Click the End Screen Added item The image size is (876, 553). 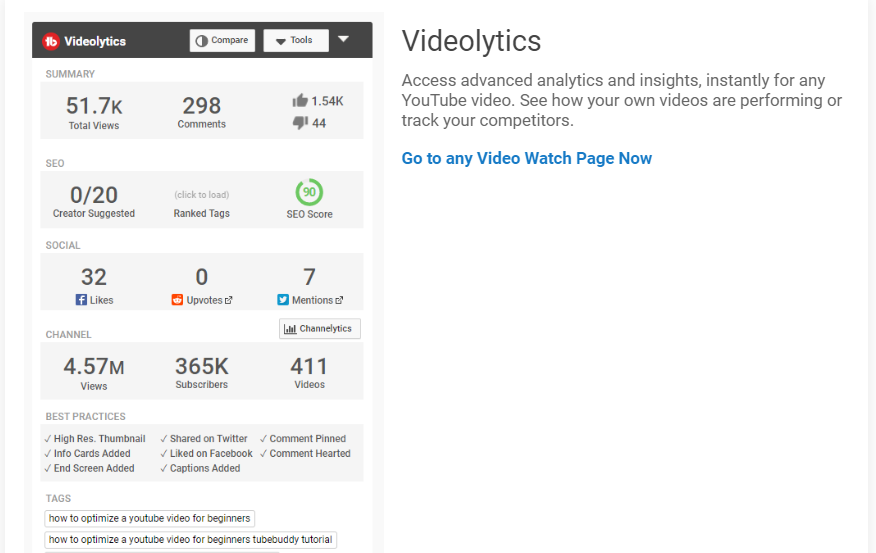pyautogui.click(x=89, y=468)
